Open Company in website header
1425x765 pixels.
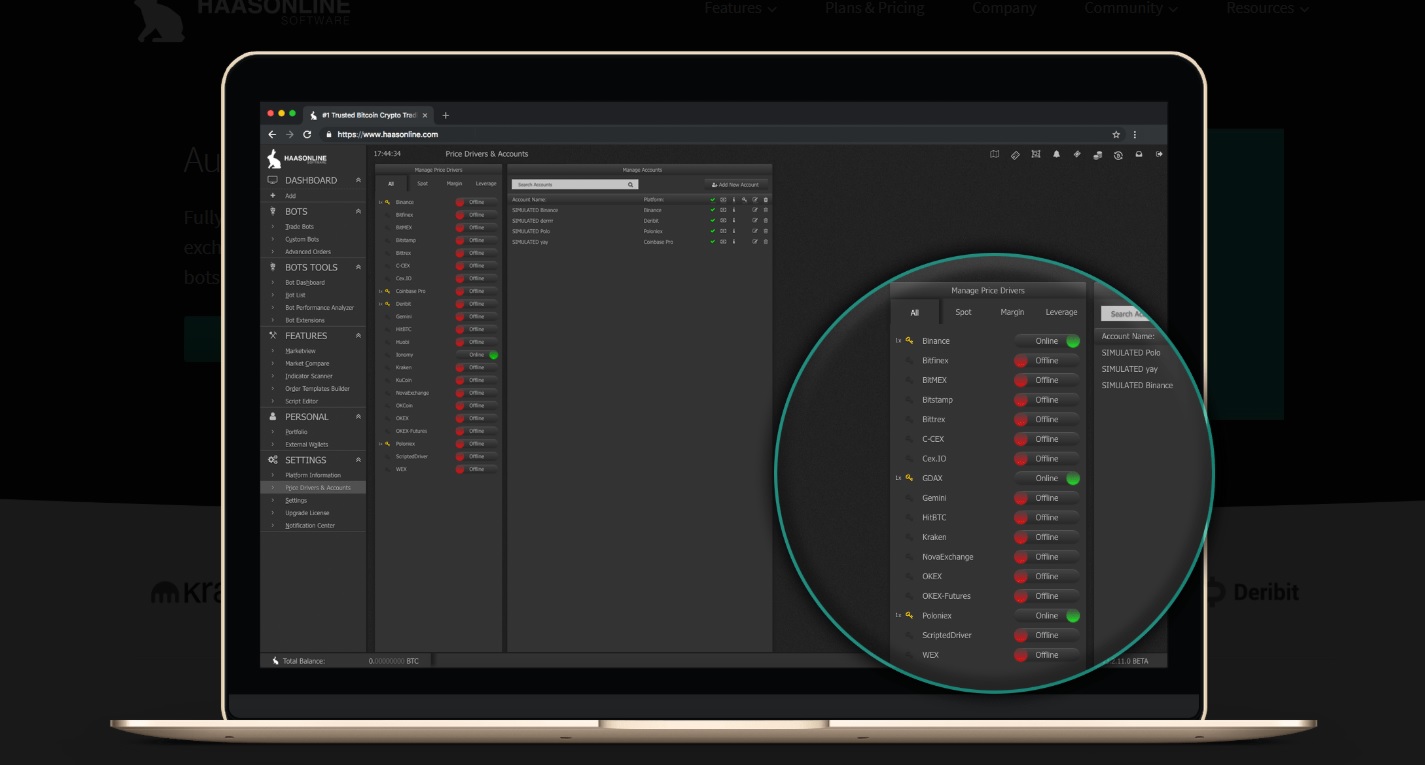click(x=1004, y=8)
